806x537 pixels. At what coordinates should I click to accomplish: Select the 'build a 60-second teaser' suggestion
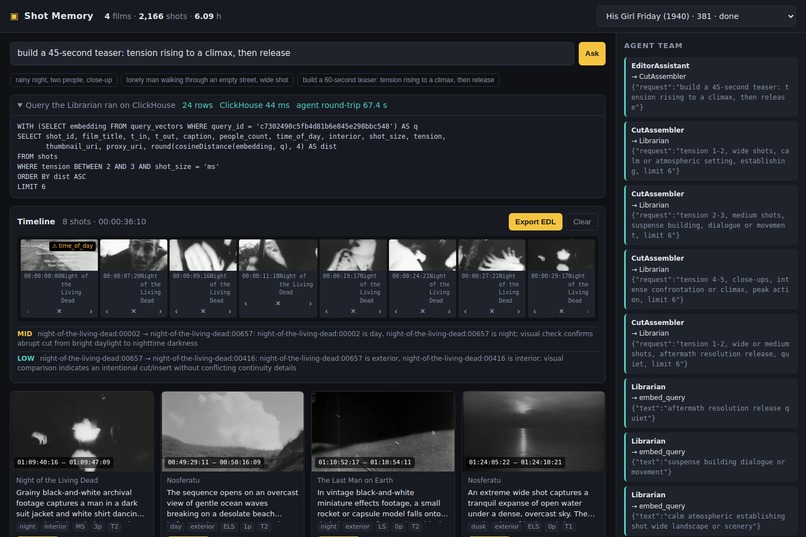click(398, 80)
